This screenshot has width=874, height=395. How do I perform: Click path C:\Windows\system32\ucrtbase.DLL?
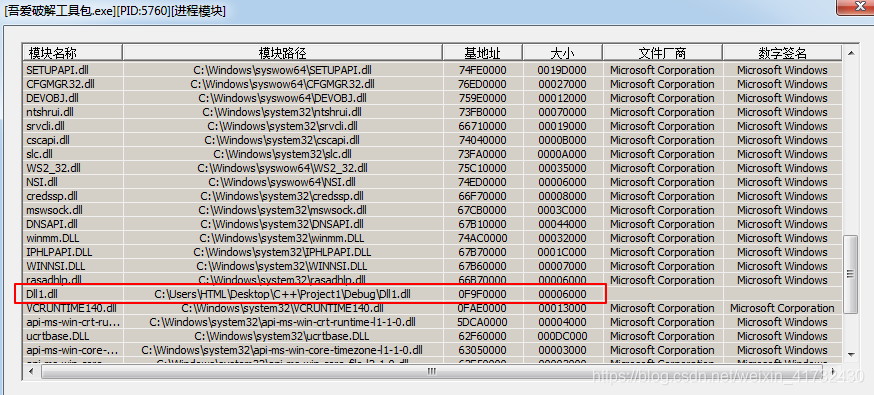pos(282,336)
